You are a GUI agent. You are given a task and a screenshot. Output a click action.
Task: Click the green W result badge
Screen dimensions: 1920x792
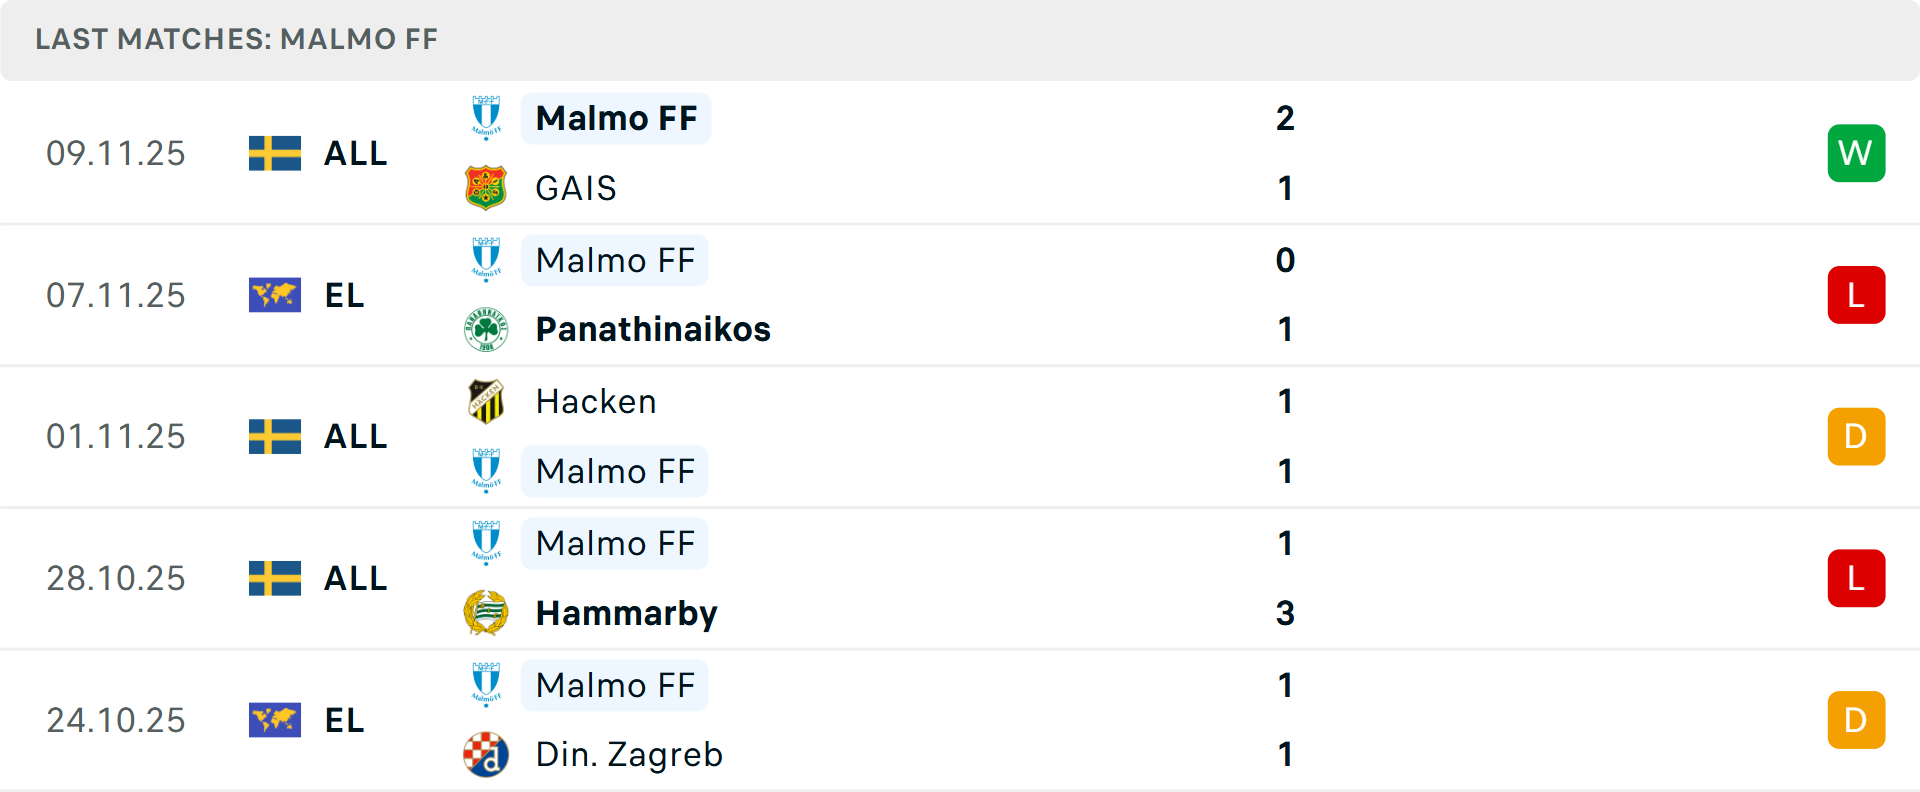tap(1856, 153)
